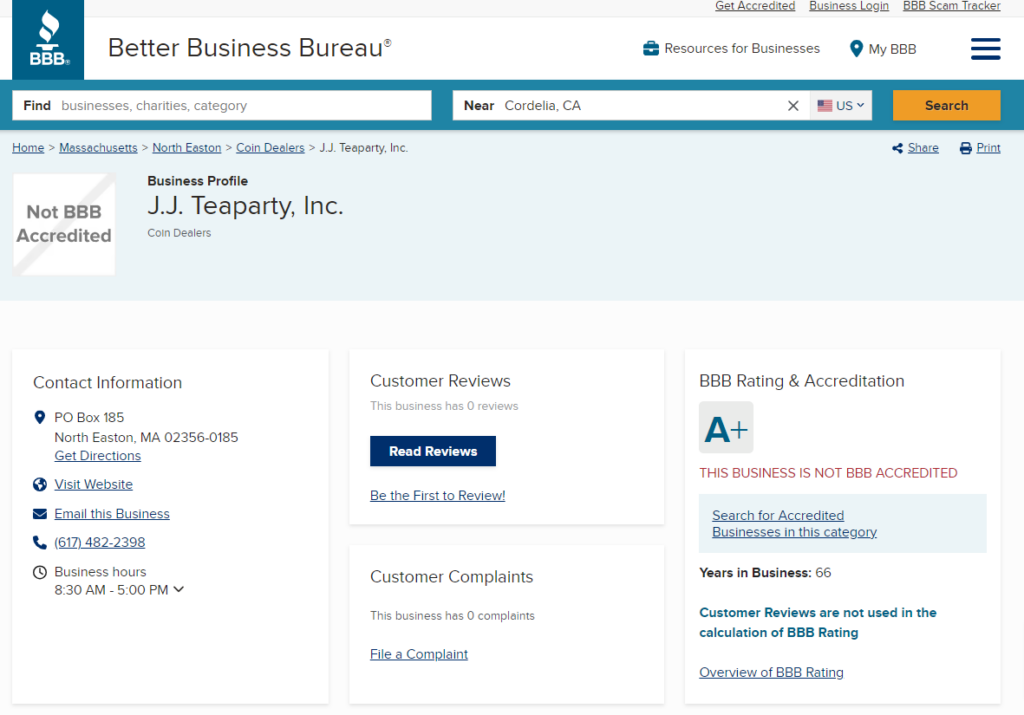The image size is (1024, 715).
Task: Click the Not BBB Accredited badge
Action: pyautogui.click(x=64, y=224)
